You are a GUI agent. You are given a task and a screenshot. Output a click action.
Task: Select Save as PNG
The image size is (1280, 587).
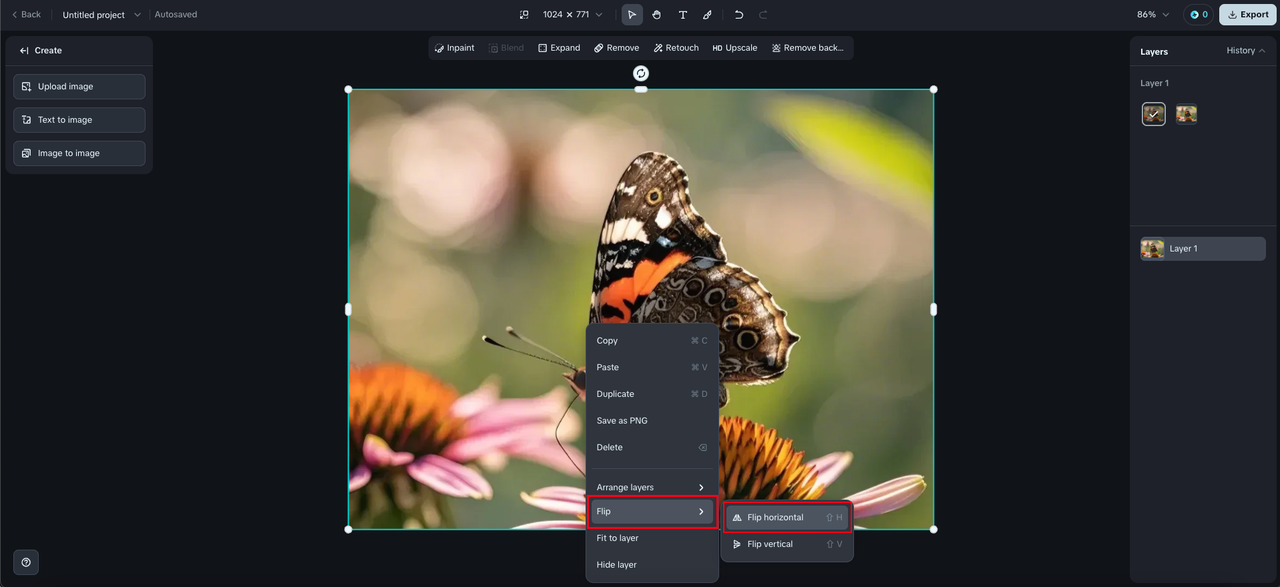click(652, 421)
